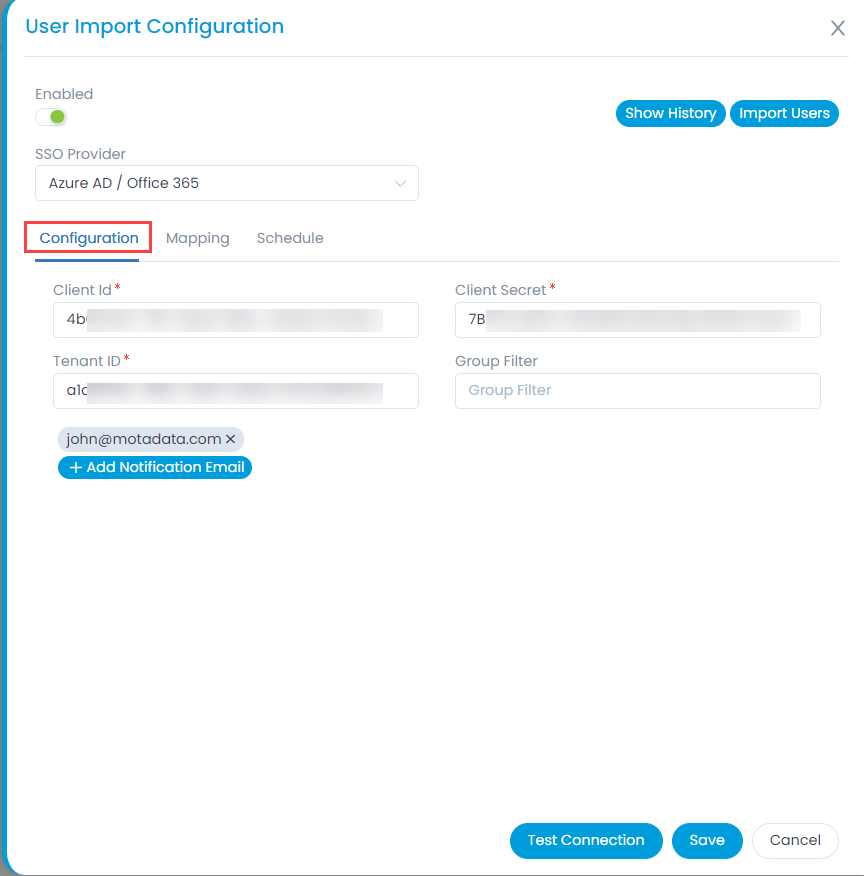The width and height of the screenshot is (864, 876).
Task: Click Test Connection button
Action: (586, 840)
